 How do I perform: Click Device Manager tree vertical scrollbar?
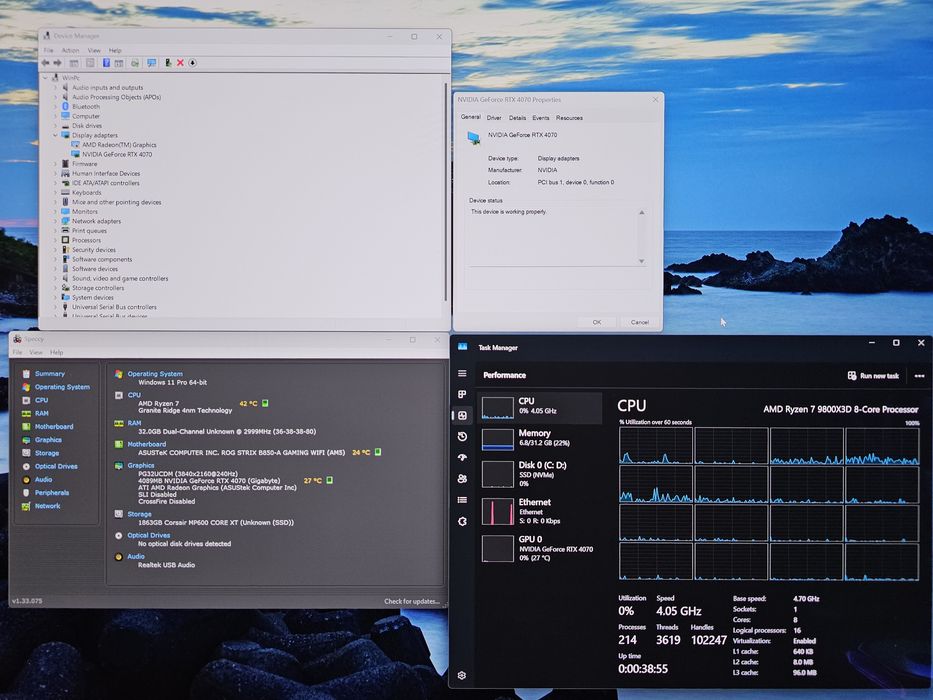[446, 192]
